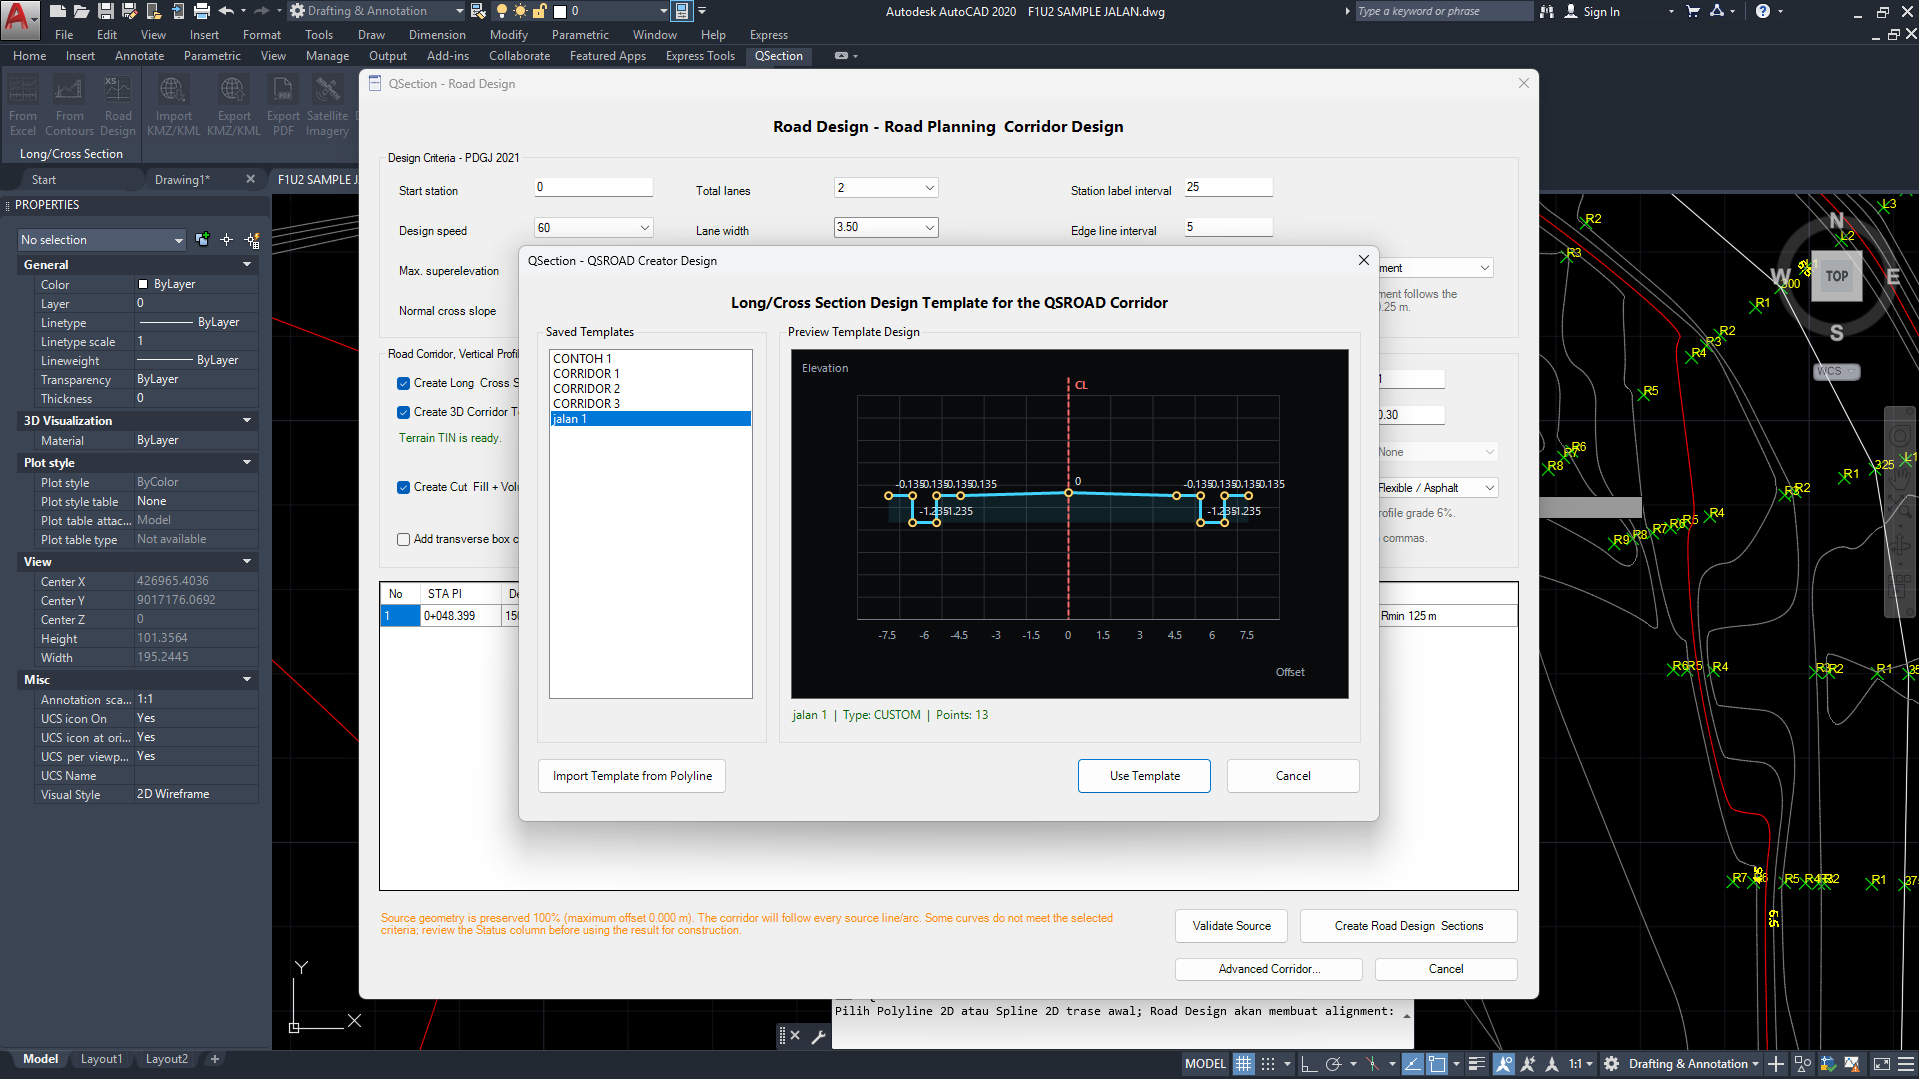Click the Quick Select icon in Properties panel

(252, 240)
